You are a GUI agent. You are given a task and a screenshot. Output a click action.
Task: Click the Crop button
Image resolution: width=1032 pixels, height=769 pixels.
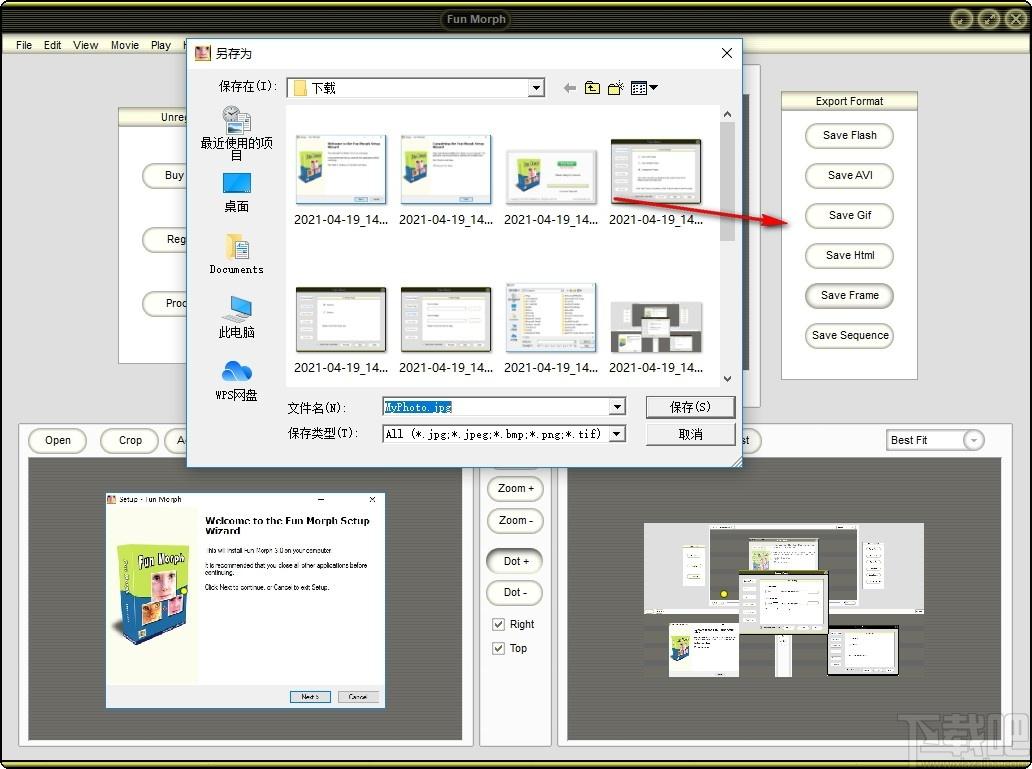pyautogui.click(x=130, y=440)
